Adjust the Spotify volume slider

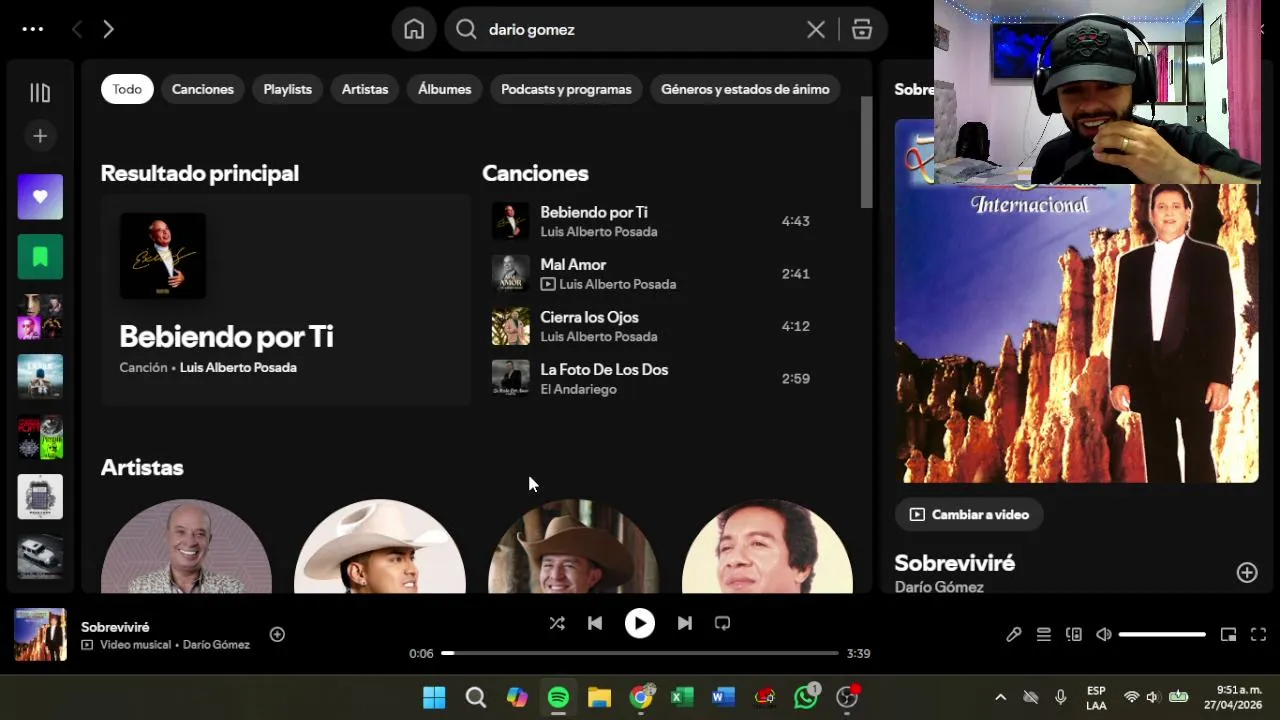click(1162, 634)
